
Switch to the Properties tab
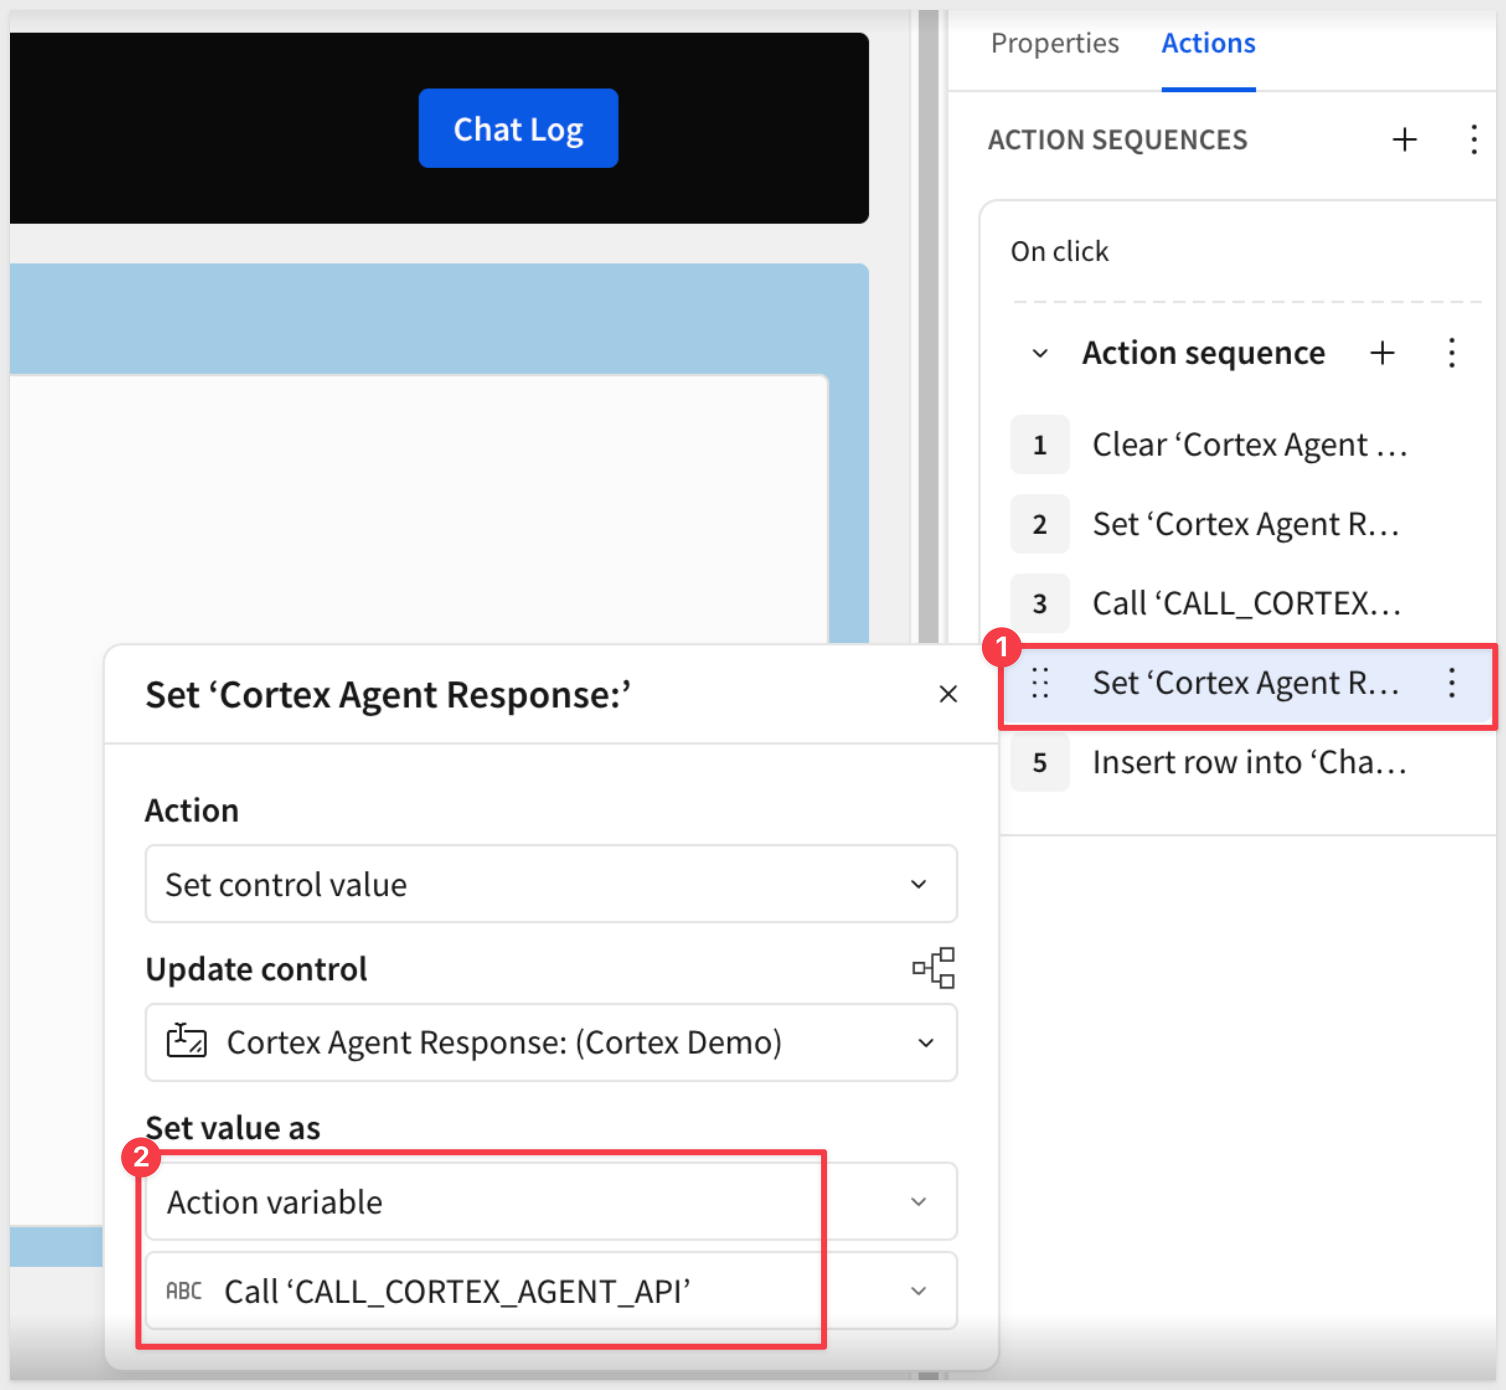tap(1054, 43)
